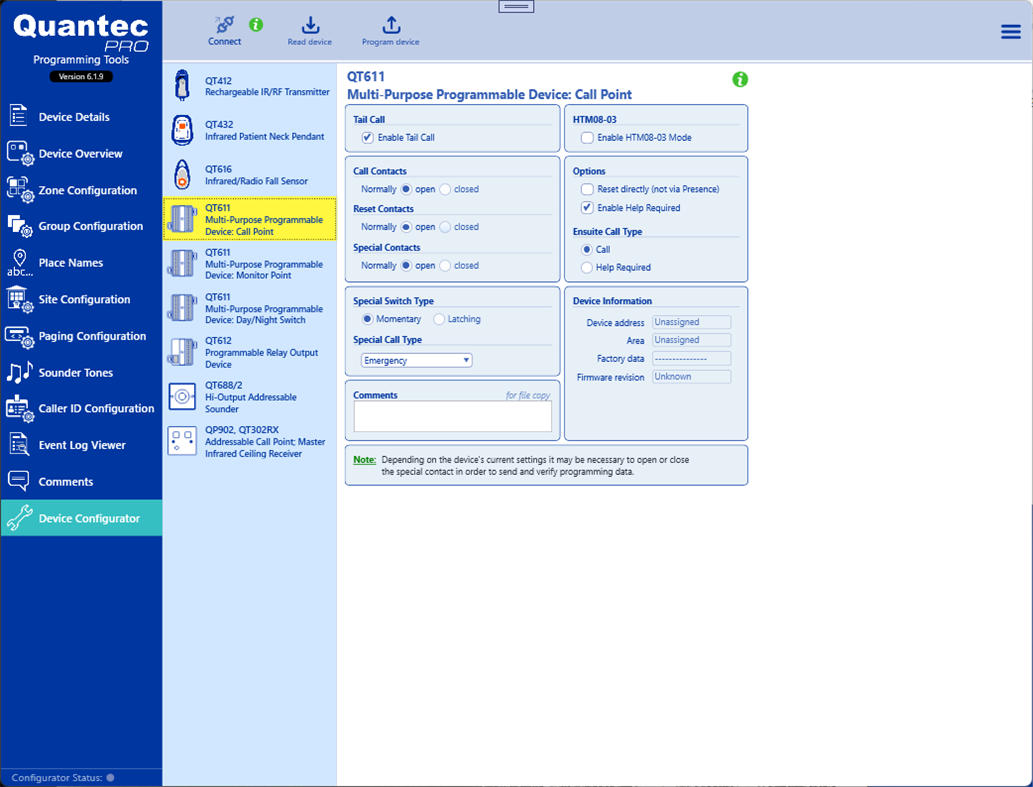Click the Configurator Status indicator dot

111,778
